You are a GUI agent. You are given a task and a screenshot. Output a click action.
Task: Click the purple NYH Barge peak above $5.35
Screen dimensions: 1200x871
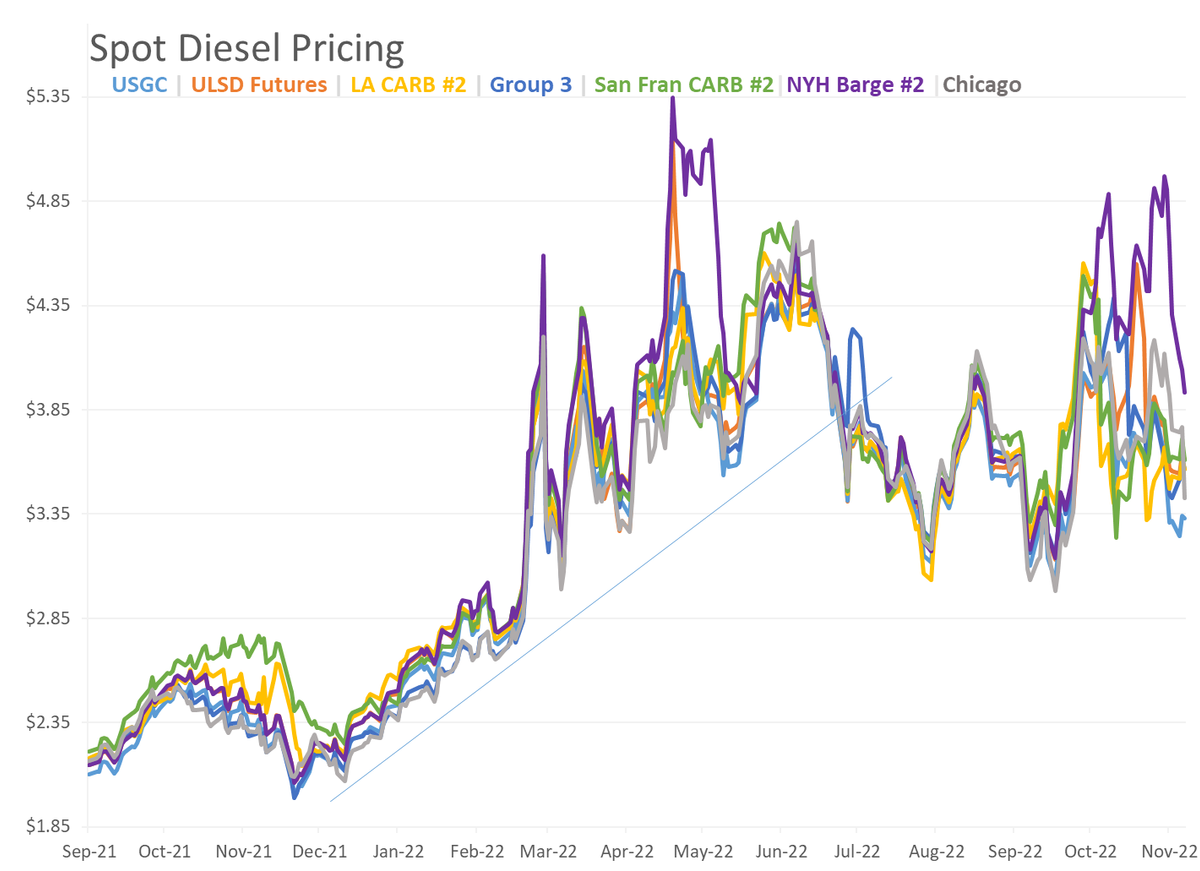673,100
